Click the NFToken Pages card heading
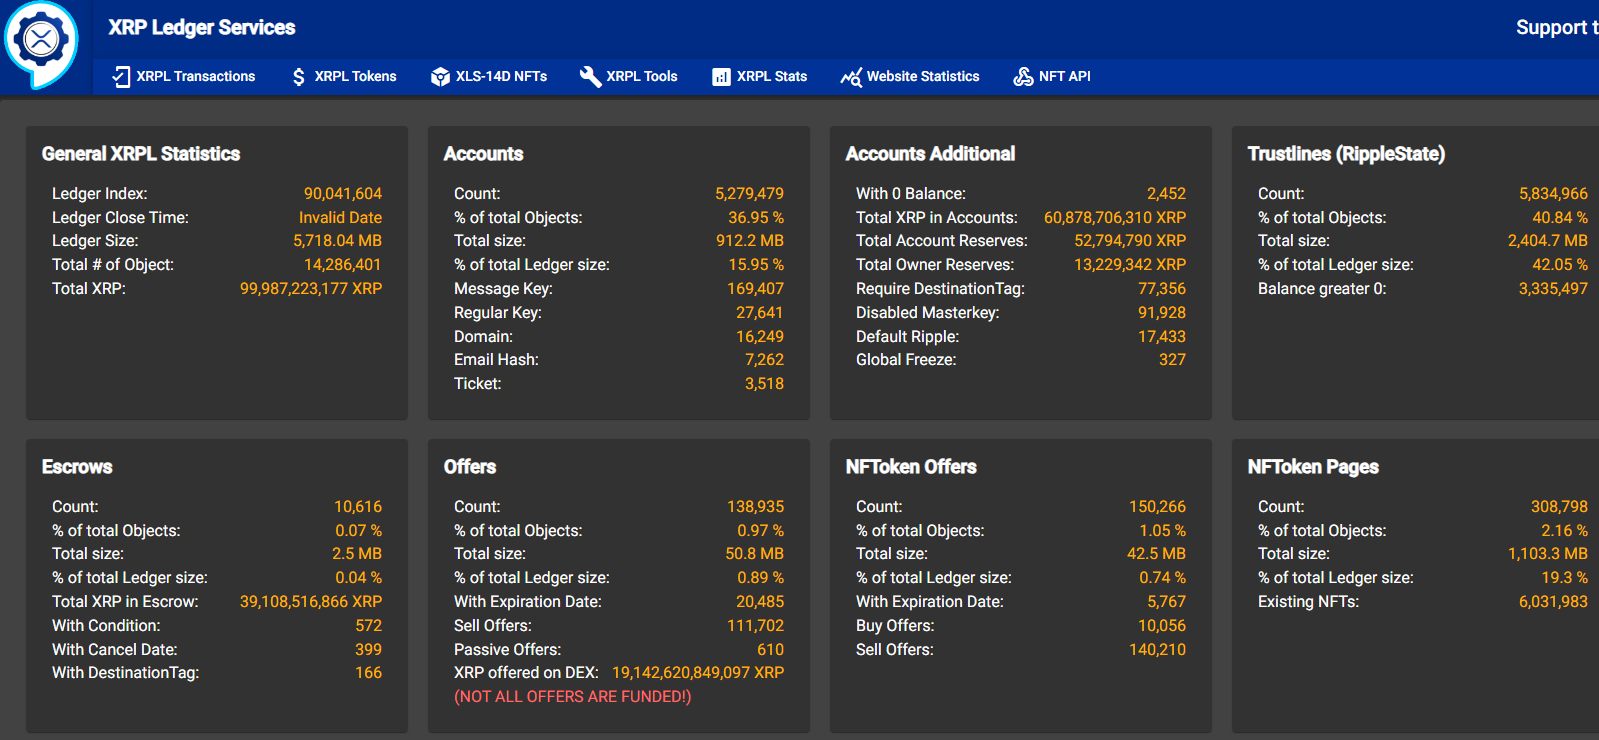 1313,467
